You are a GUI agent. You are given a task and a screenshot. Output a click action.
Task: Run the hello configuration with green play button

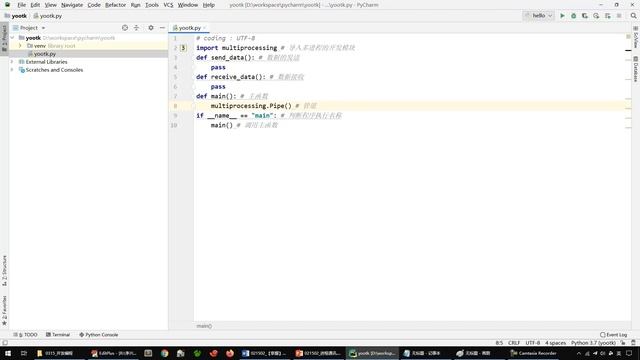(x=562, y=16)
